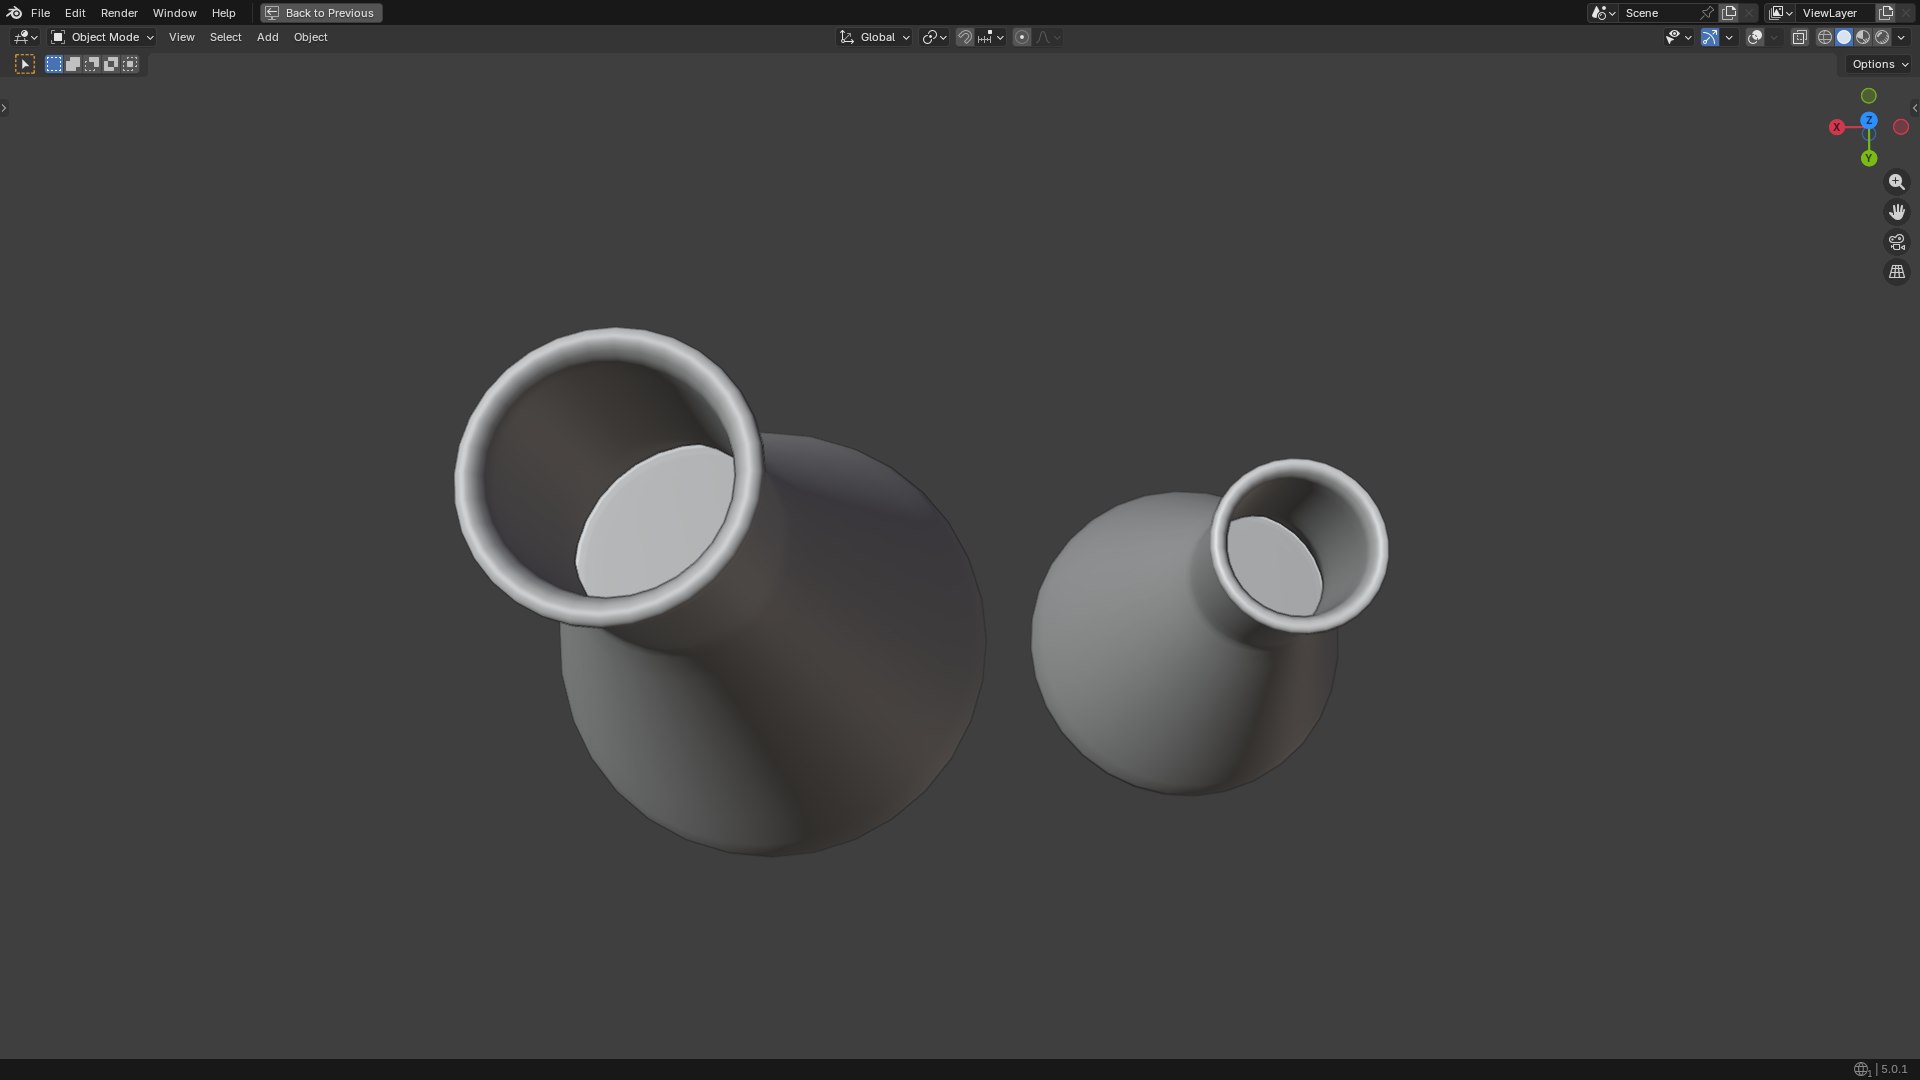This screenshot has width=1920, height=1080.
Task: Pin the scene to workspace
Action: click(x=1707, y=13)
